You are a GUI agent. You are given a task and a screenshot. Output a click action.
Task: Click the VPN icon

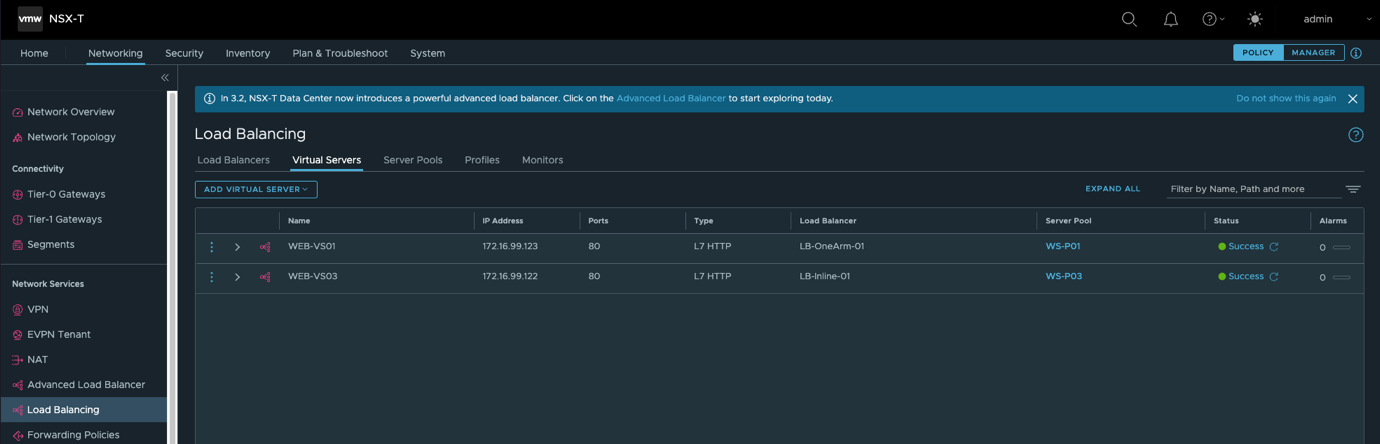click(17, 309)
